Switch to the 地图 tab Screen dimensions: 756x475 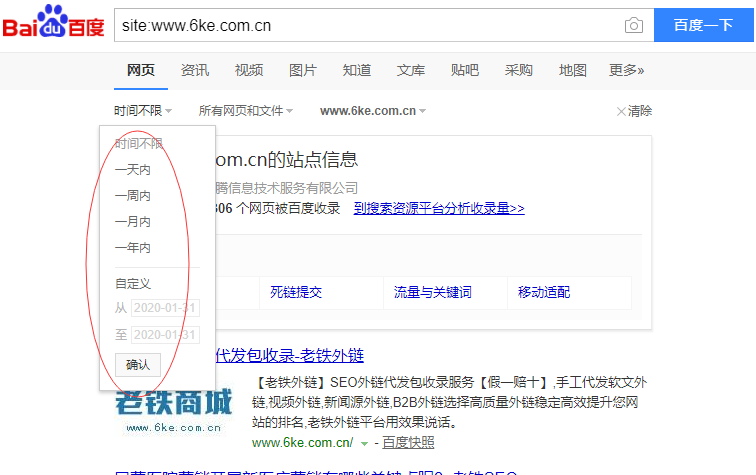point(573,70)
